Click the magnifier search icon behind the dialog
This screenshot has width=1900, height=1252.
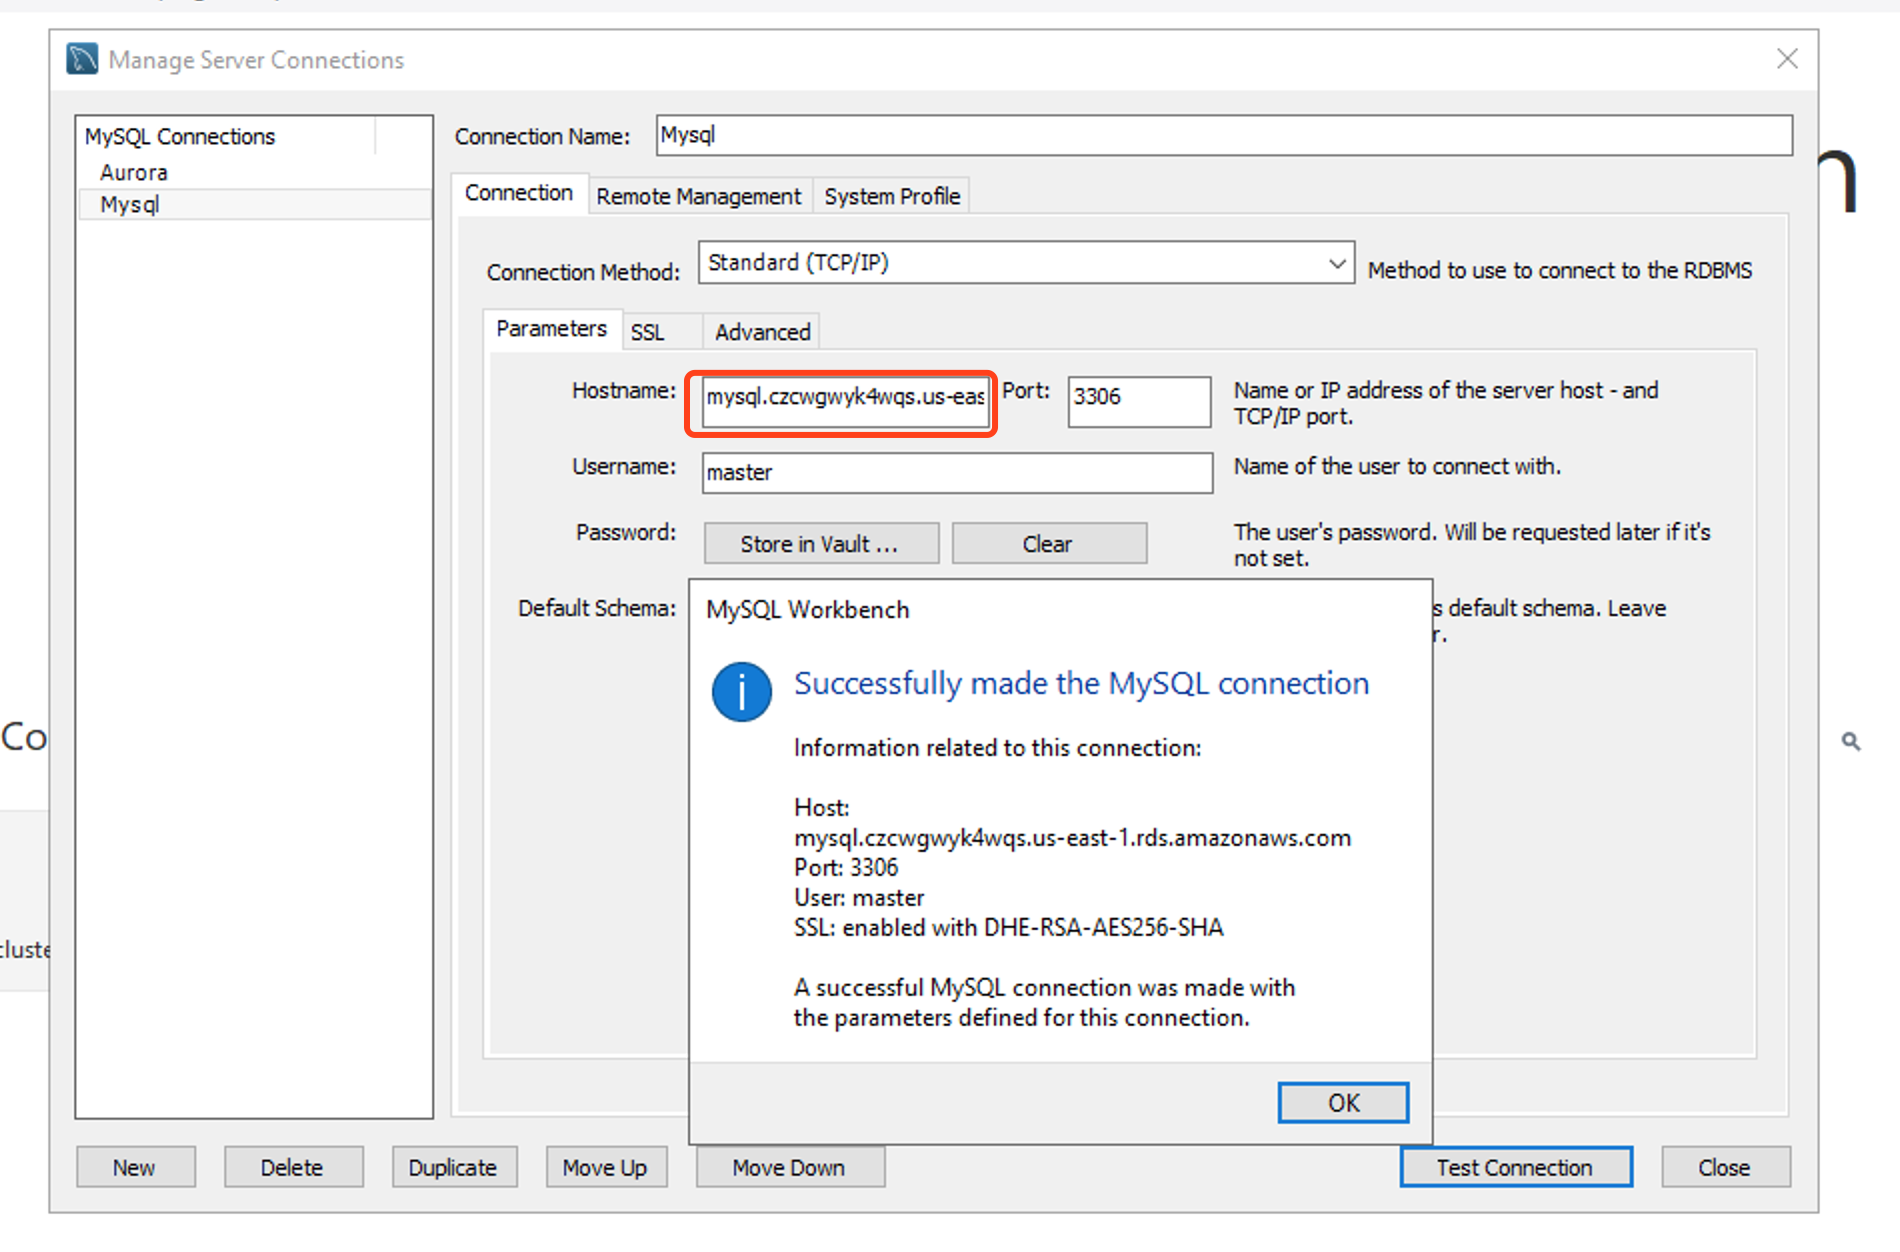tap(1851, 741)
